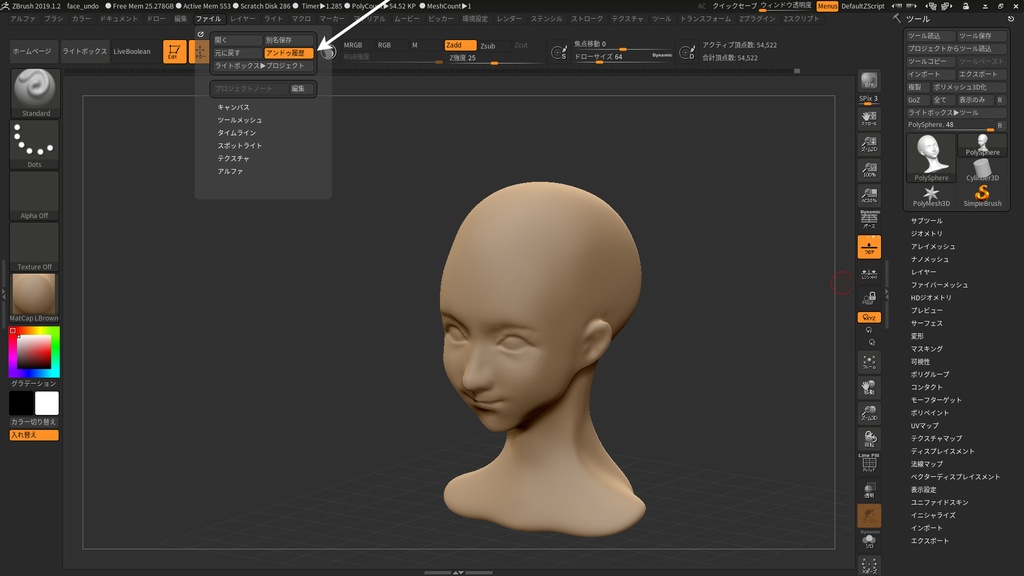The height and width of the screenshot is (576, 1024).
Task: Toggle the アンドゥ履歴 undo history button
Action: (289, 53)
